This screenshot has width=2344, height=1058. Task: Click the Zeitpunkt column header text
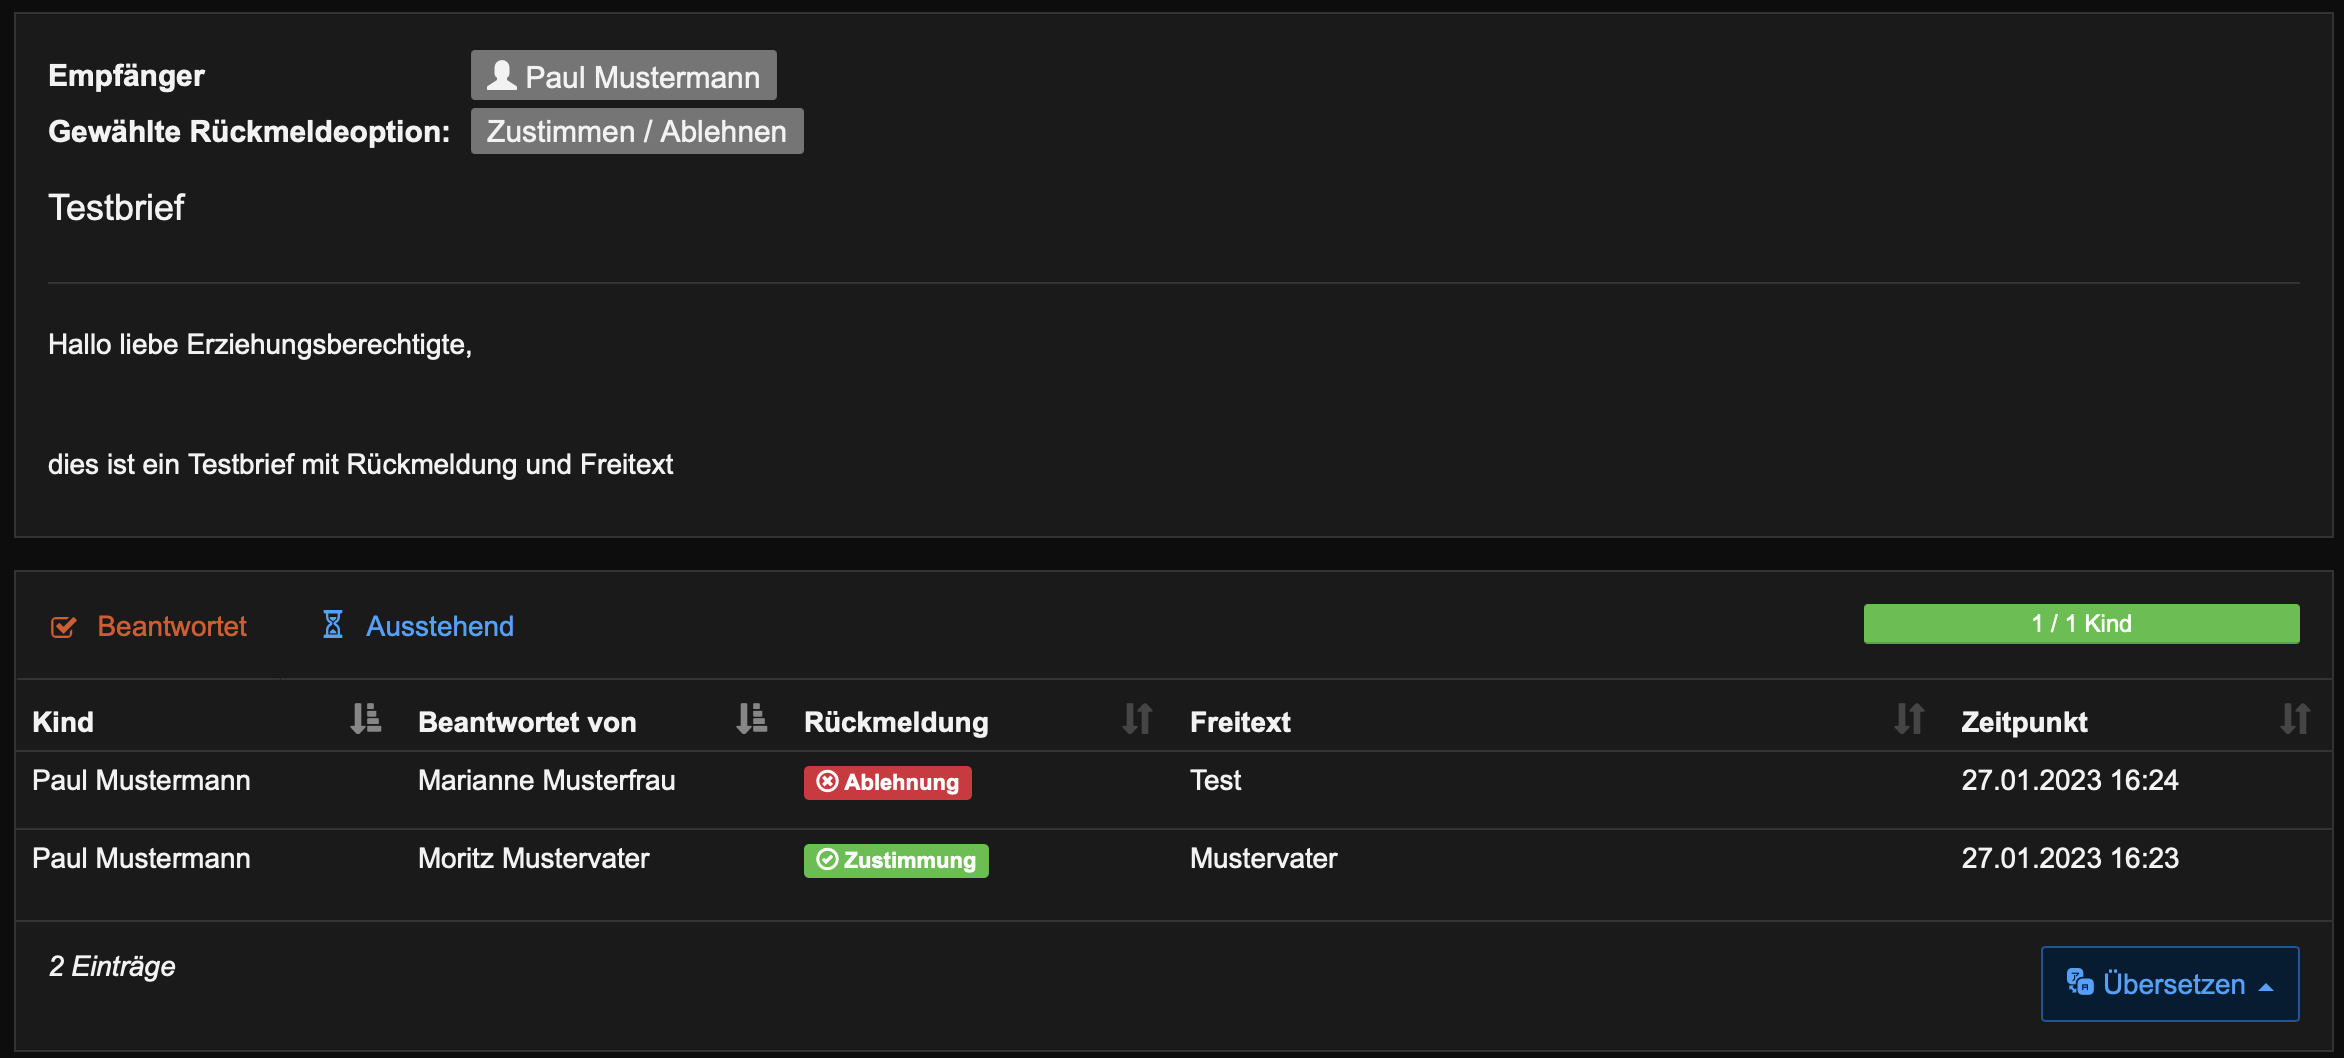[2024, 722]
